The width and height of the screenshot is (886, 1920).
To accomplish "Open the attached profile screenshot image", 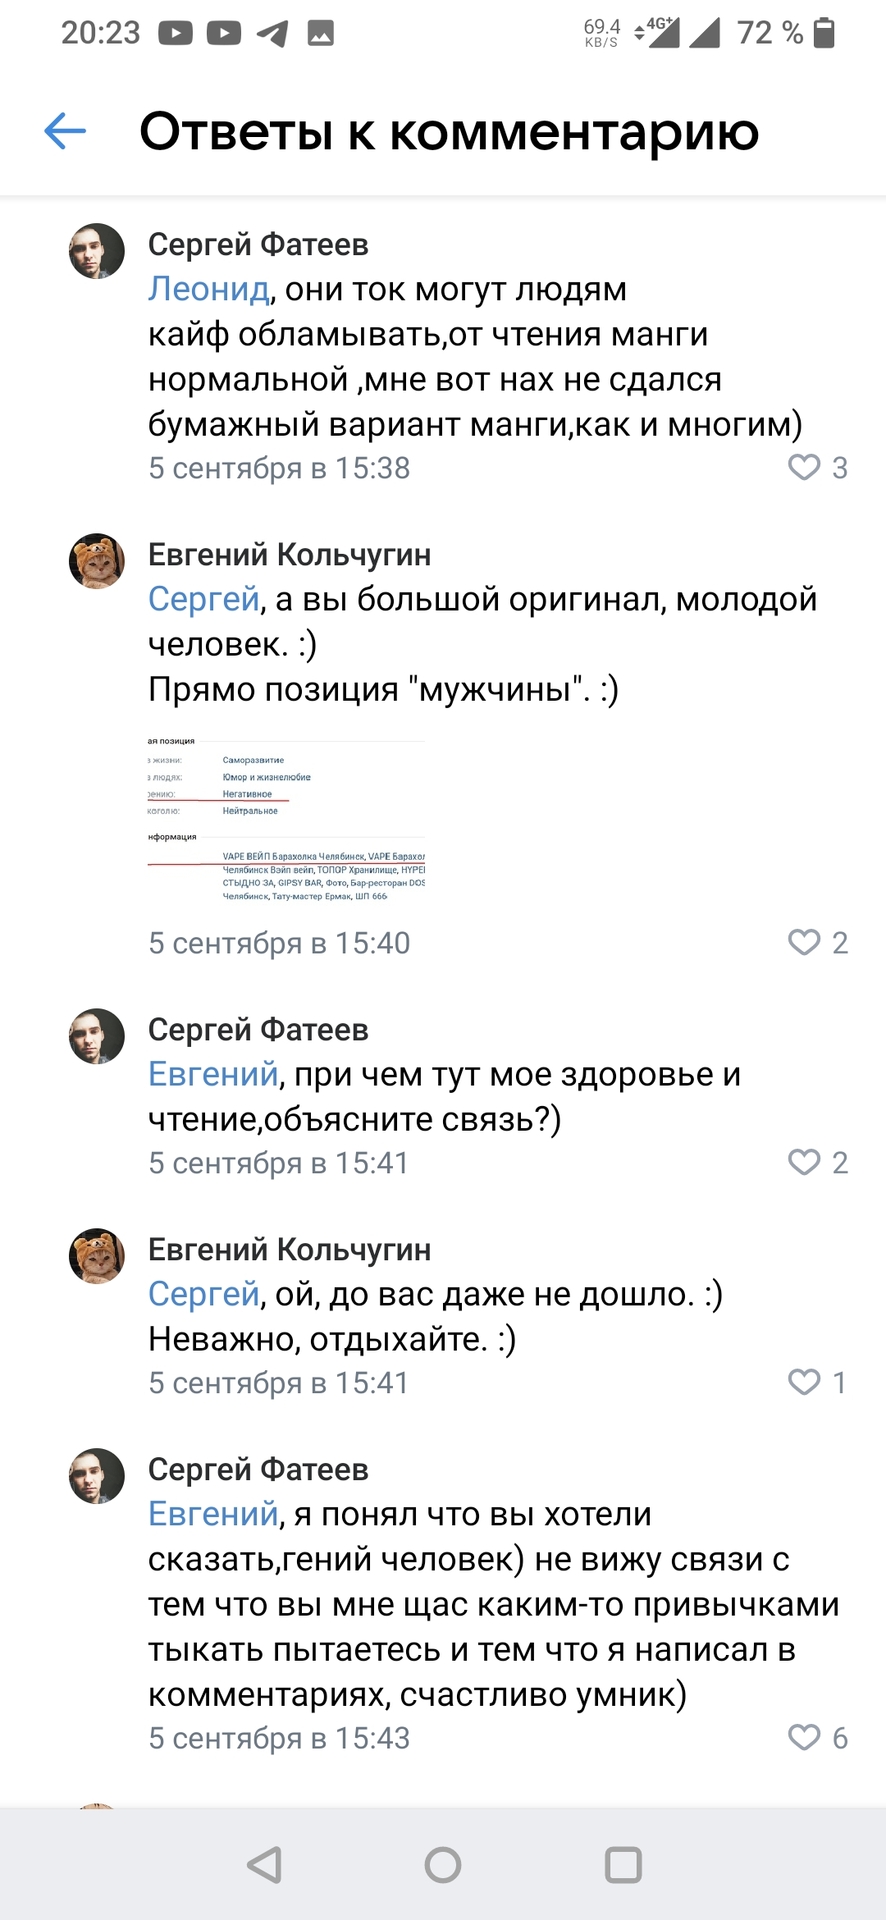I will tap(287, 819).
